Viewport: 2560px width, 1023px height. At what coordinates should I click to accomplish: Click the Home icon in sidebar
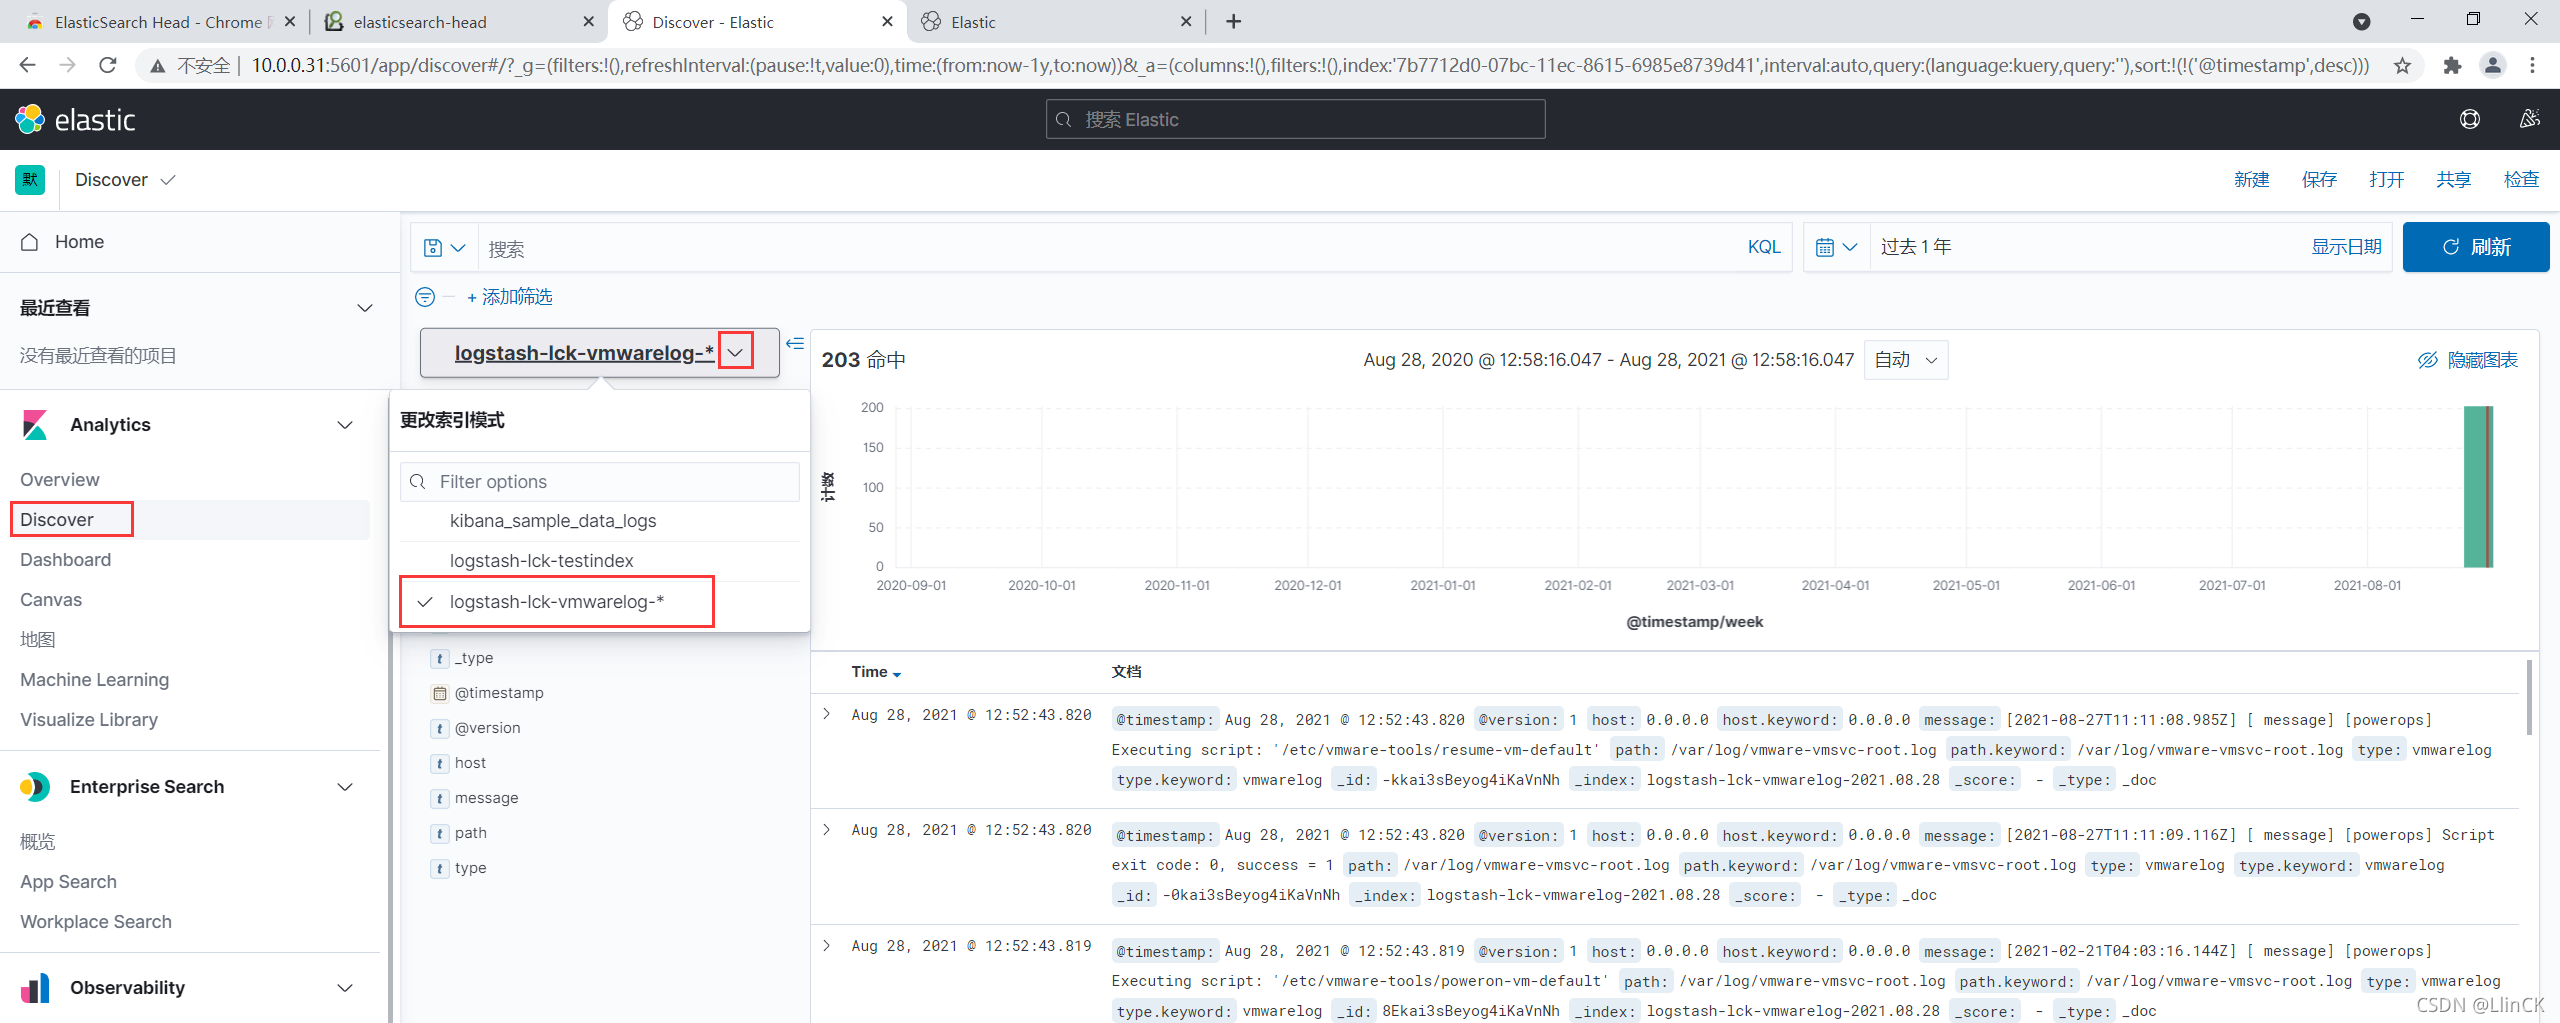tap(30, 242)
